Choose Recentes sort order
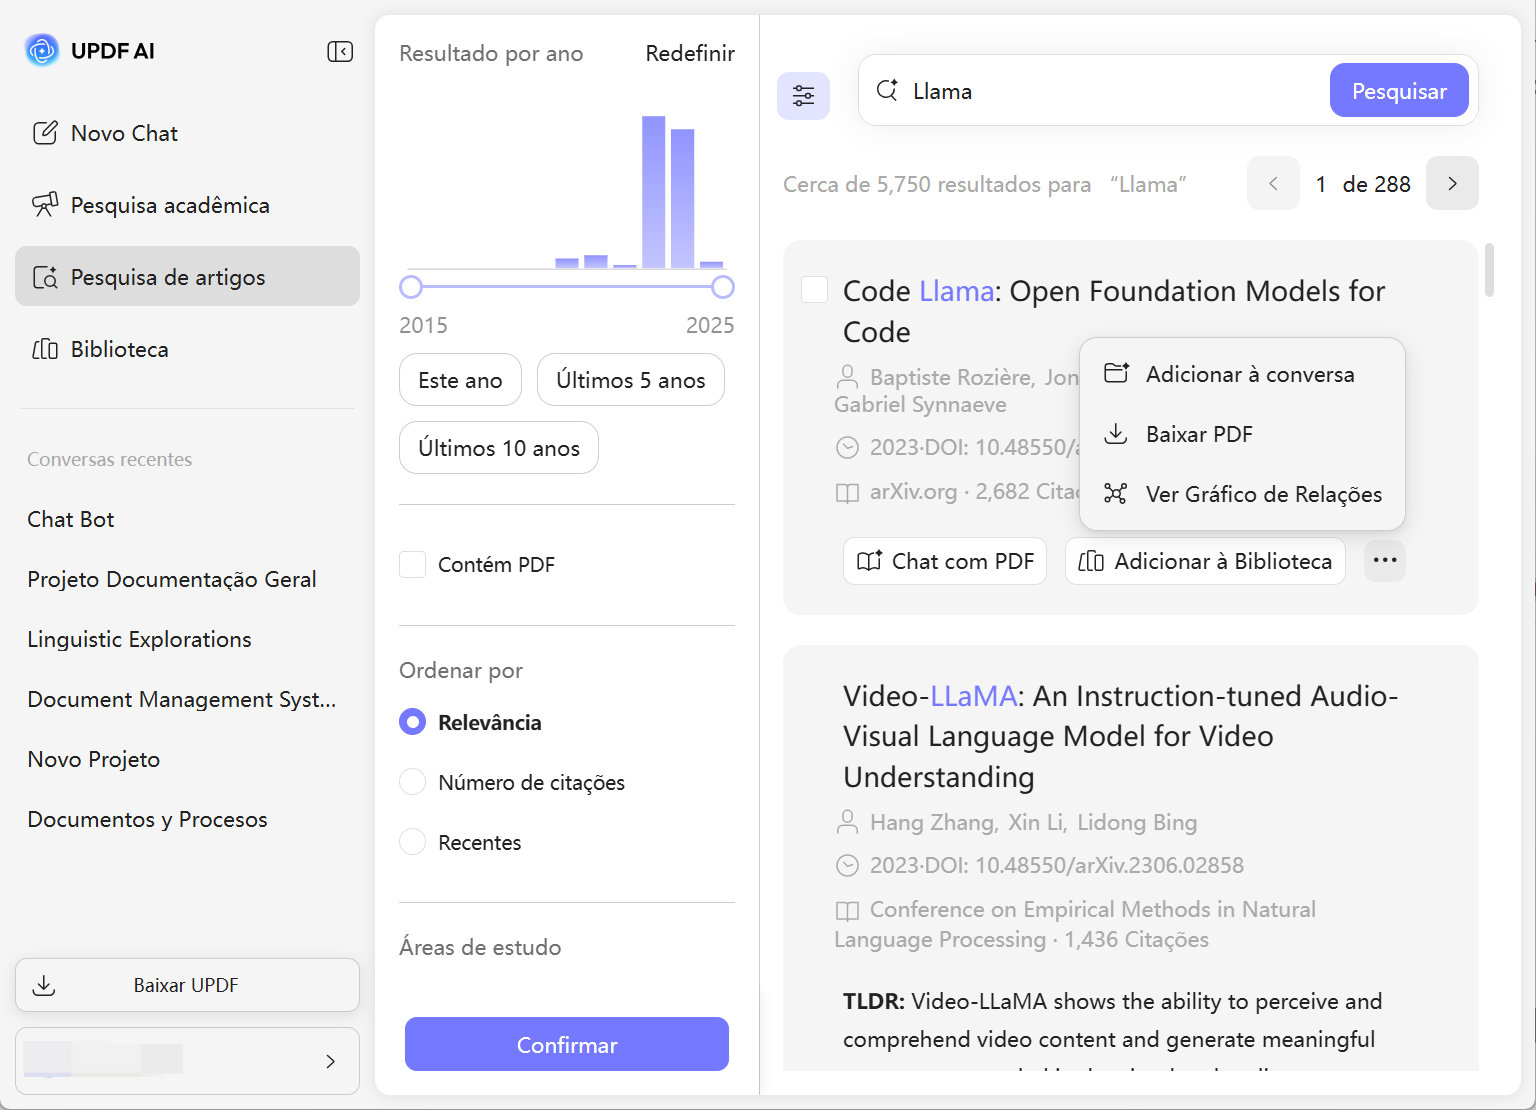 coord(413,842)
